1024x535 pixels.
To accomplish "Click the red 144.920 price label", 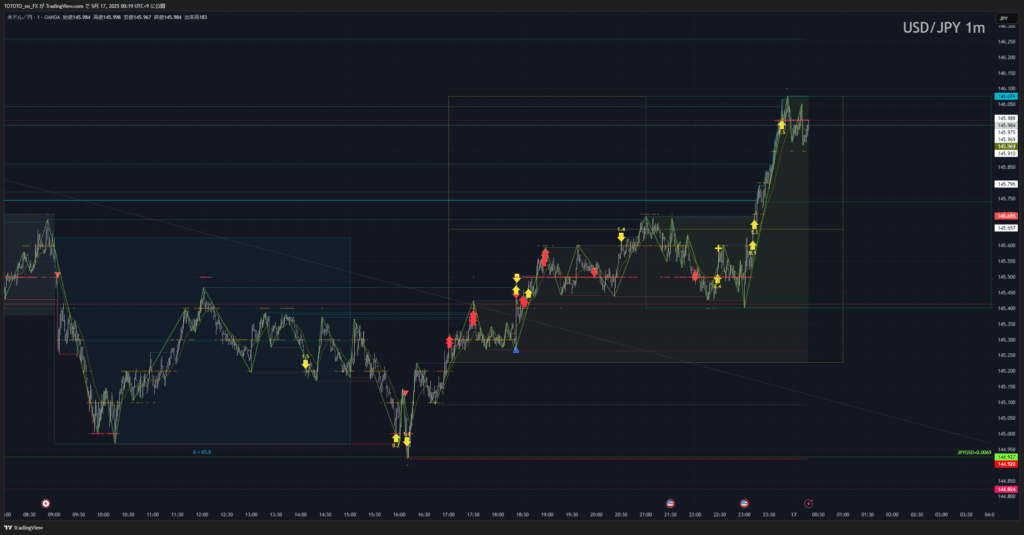I will [1006, 464].
